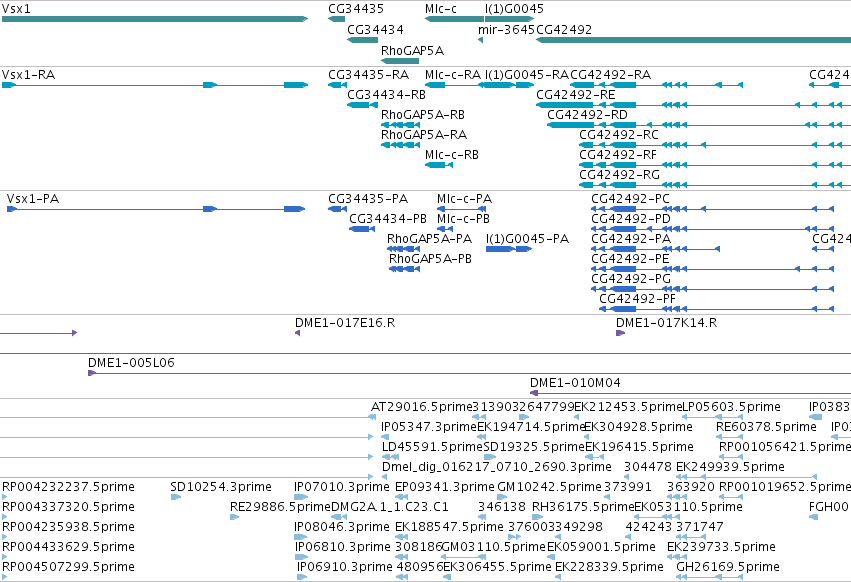Click the CG34435-RA transcript label

(368, 75)
